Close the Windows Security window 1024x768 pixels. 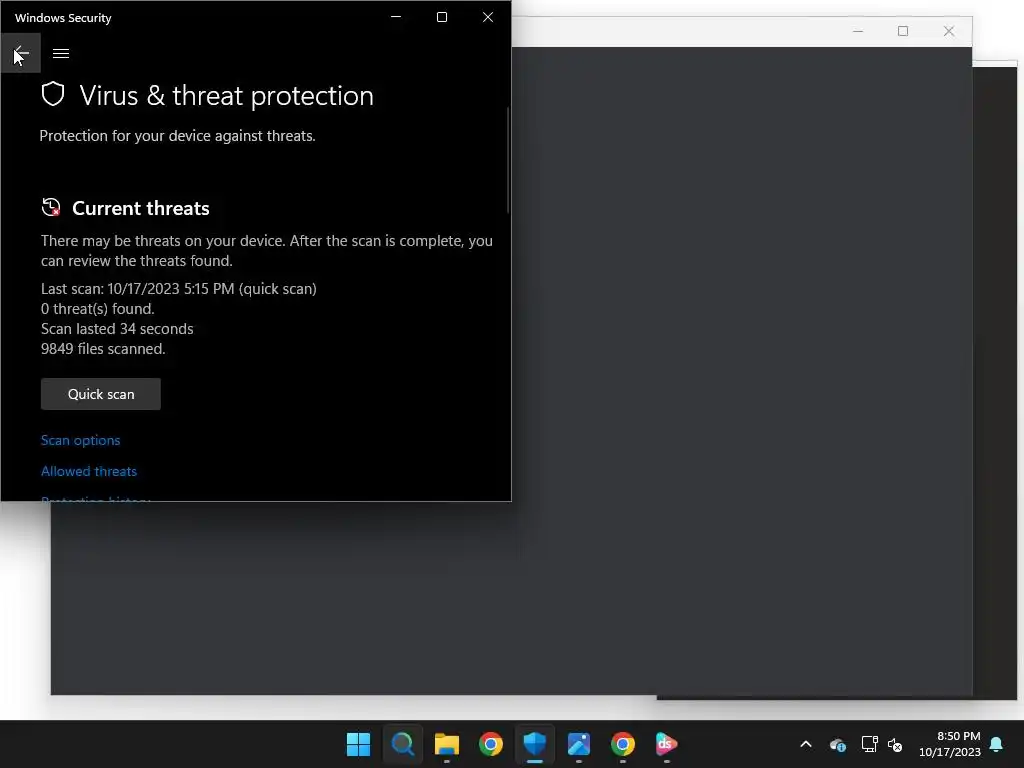[x=488, y=17]
